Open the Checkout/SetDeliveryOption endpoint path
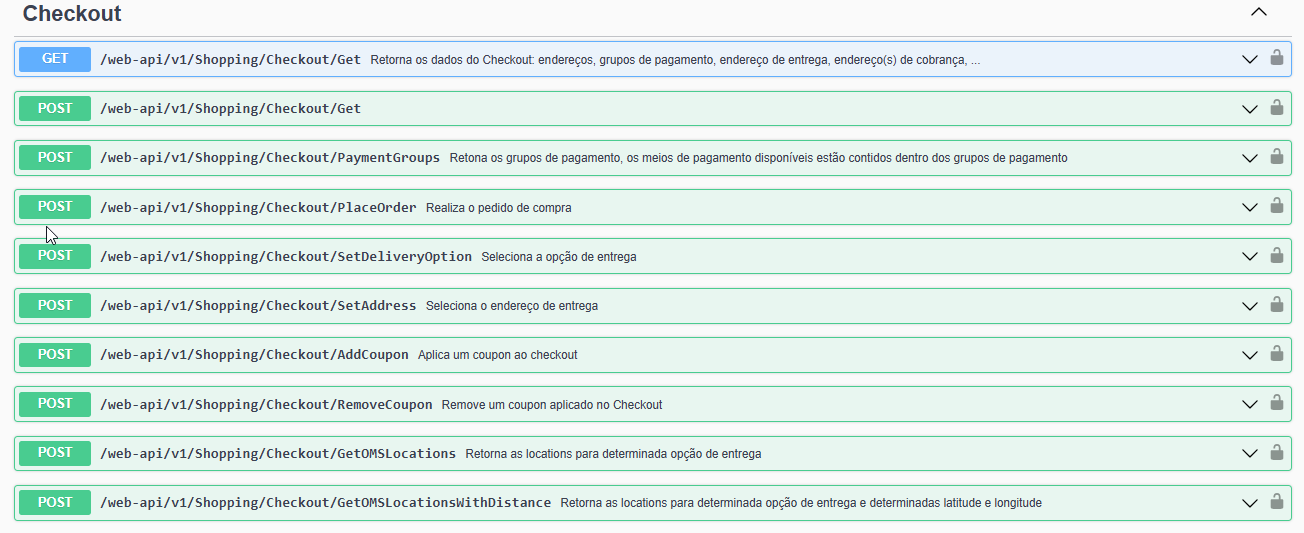The image size is (1304, 533). [286, 256]
